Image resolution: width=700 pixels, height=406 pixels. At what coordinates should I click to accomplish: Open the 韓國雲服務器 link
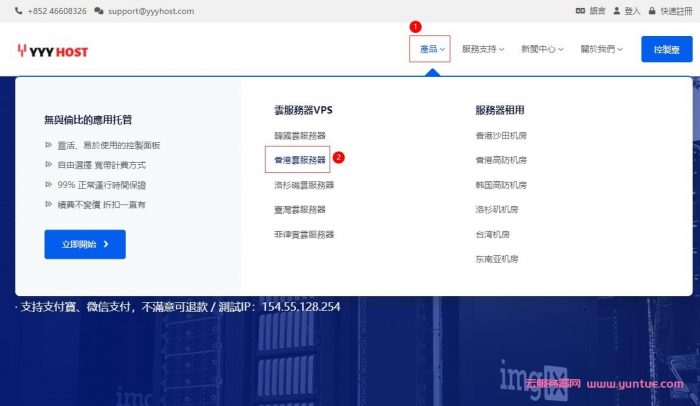click(x=300, y=135)
